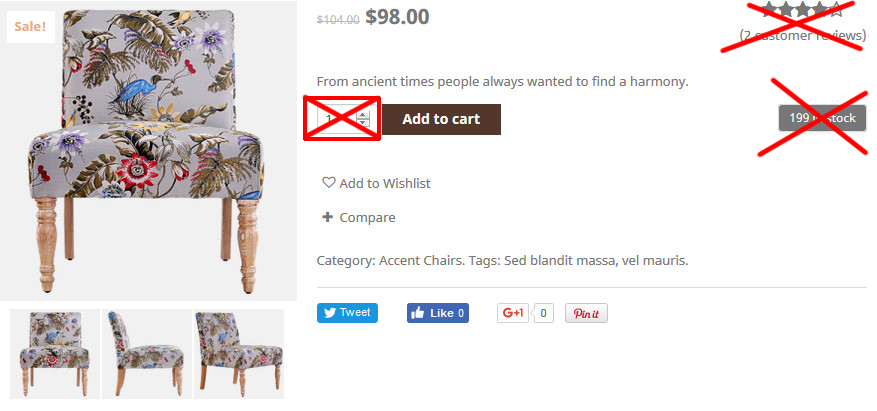
Task: Click the quantity input field
Action: tap(337, 119)
